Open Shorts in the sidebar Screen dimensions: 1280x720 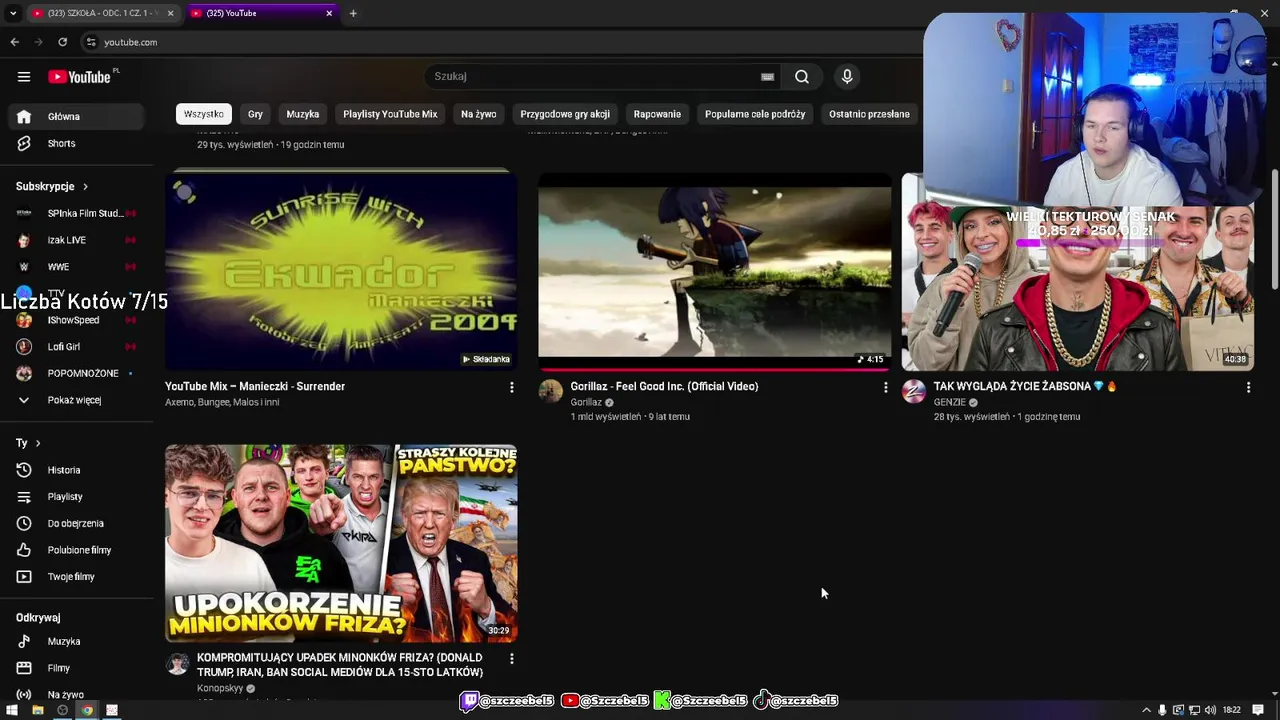click(78, 143)
